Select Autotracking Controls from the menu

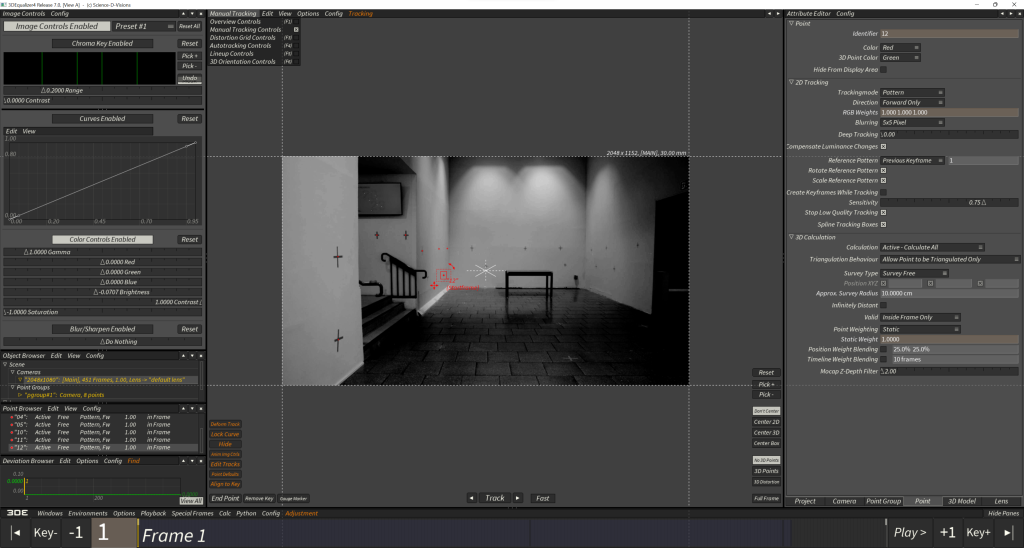(245, 46)
